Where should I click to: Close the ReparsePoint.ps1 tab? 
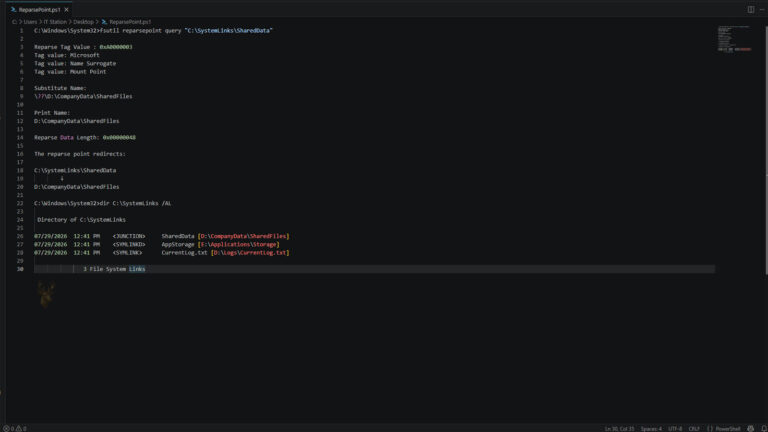[67, 9]
